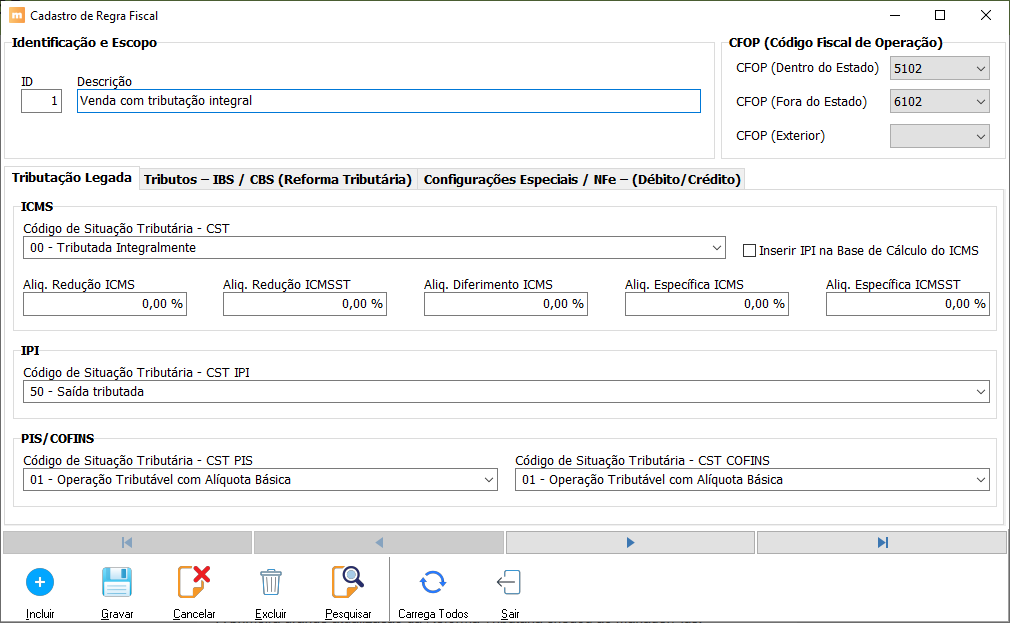Delete record using Excluir trash icon
The height and width of the screenshot is (623, 1010).
click(x=271, y=582)
